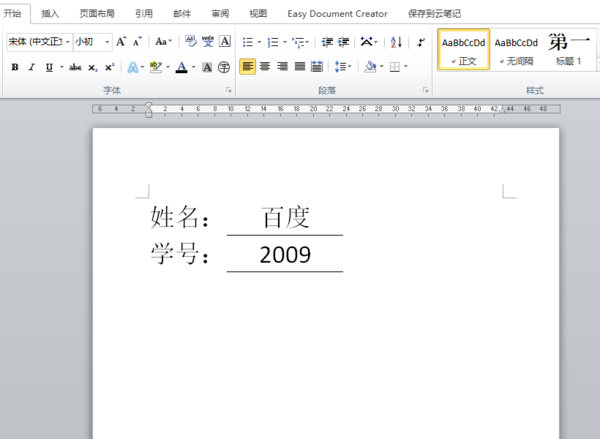
Task: Open the 引用 tab
Action: click(x=144, y=14)
